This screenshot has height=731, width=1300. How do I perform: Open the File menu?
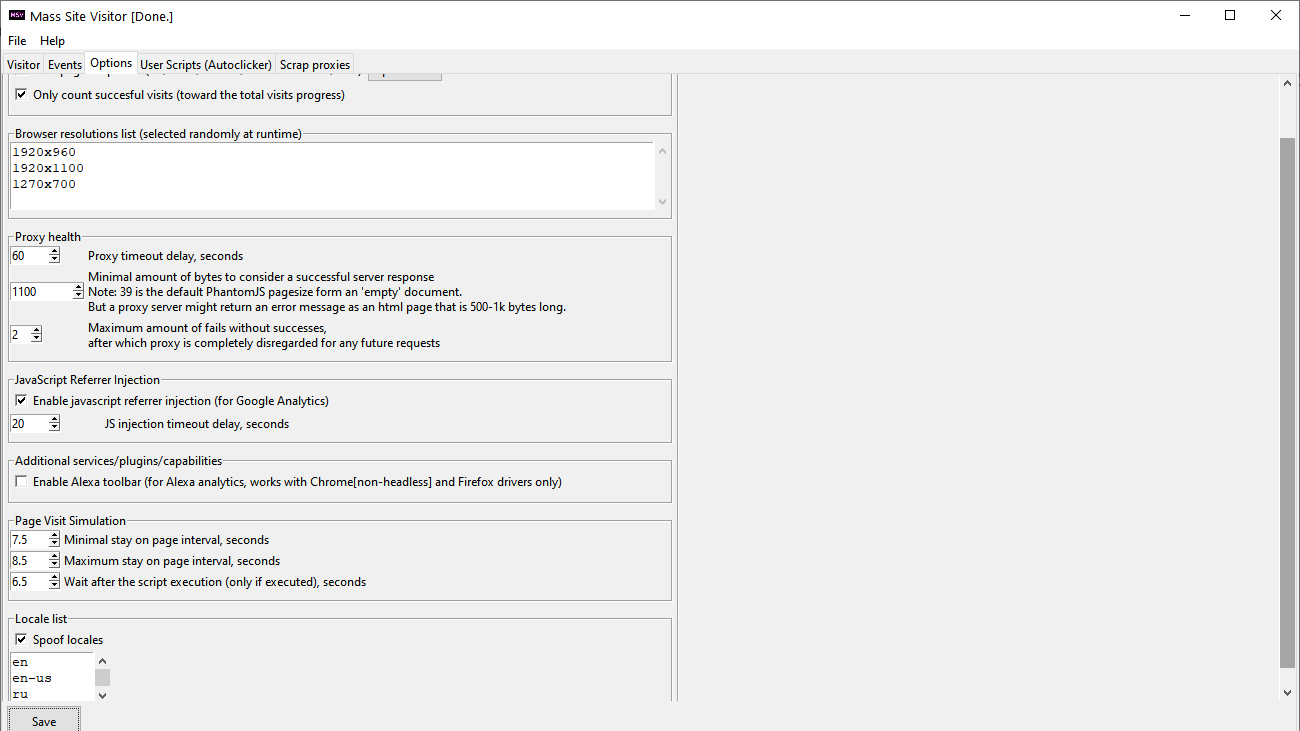coord(17,41)
